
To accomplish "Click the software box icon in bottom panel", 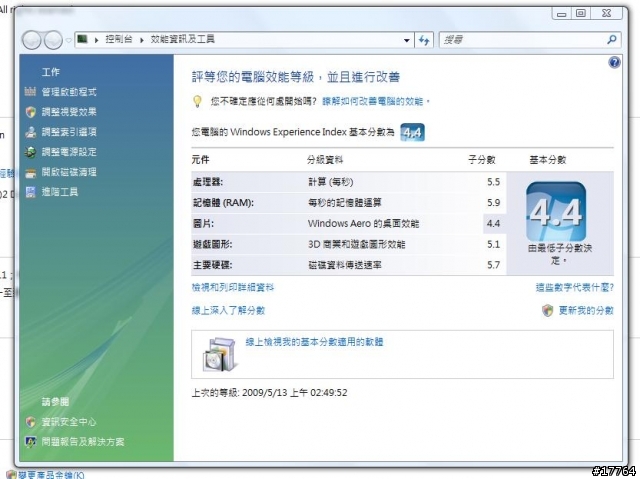I will pyautogui.click(x=220, y=354).
